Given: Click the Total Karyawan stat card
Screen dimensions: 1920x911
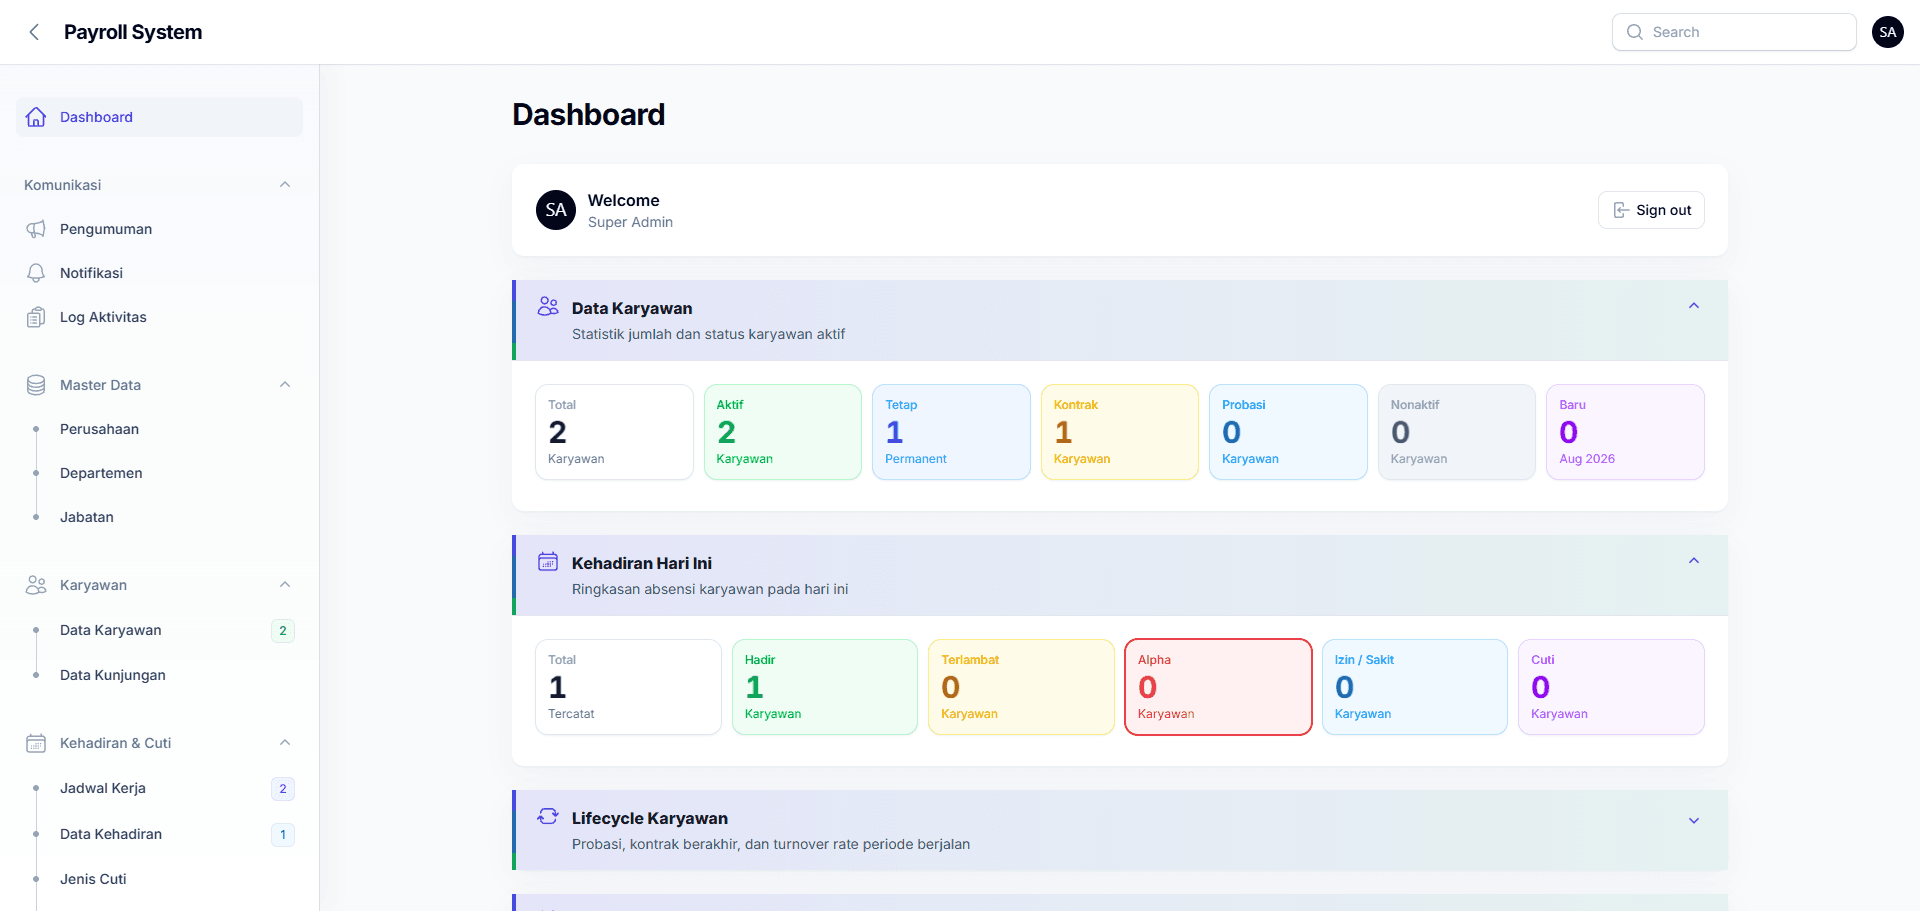Looking at the screenshot, I should point(614,432).
